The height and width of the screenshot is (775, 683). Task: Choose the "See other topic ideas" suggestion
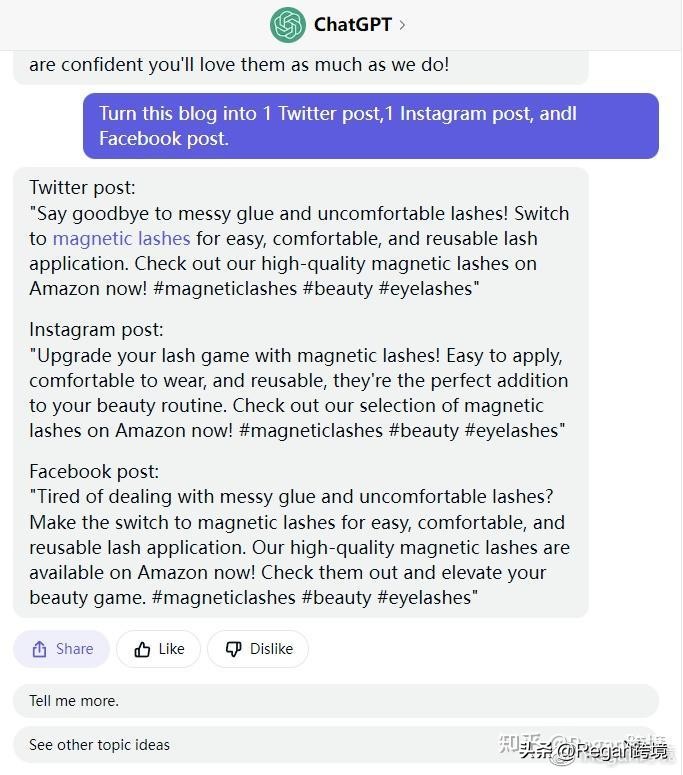99,745
